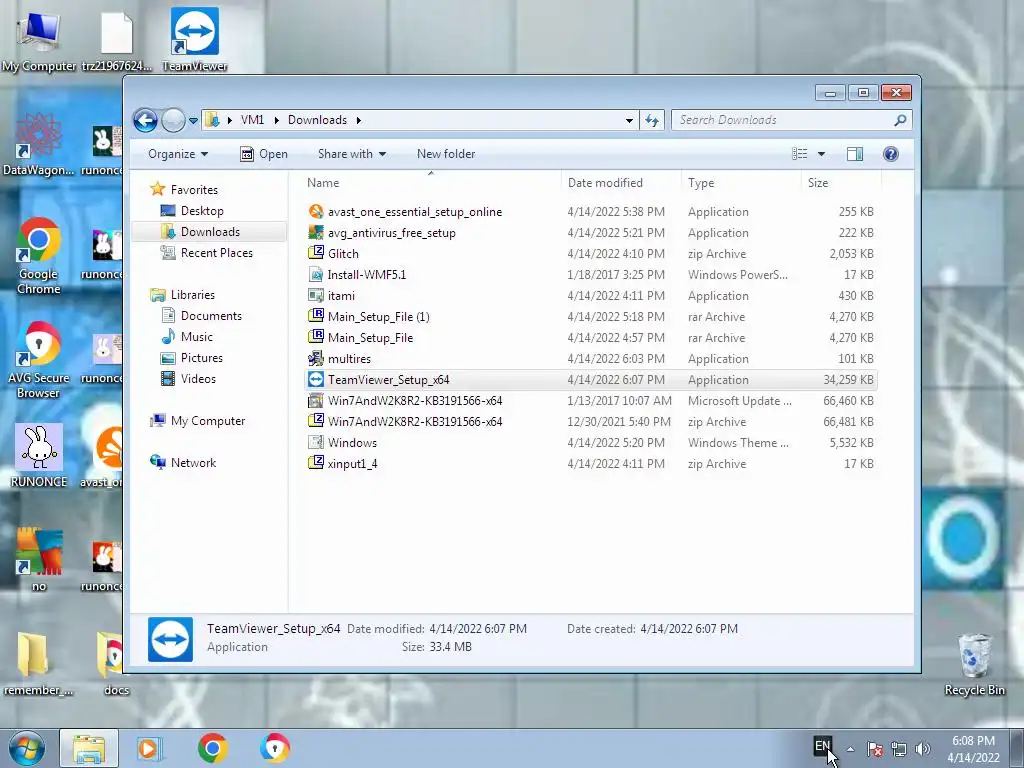The image size is (1024, 768).
Task: Select Win7AndW2K8R2-KB3191566-x64 zip archive from 12/30/2021
Action: tap(591, 421)
